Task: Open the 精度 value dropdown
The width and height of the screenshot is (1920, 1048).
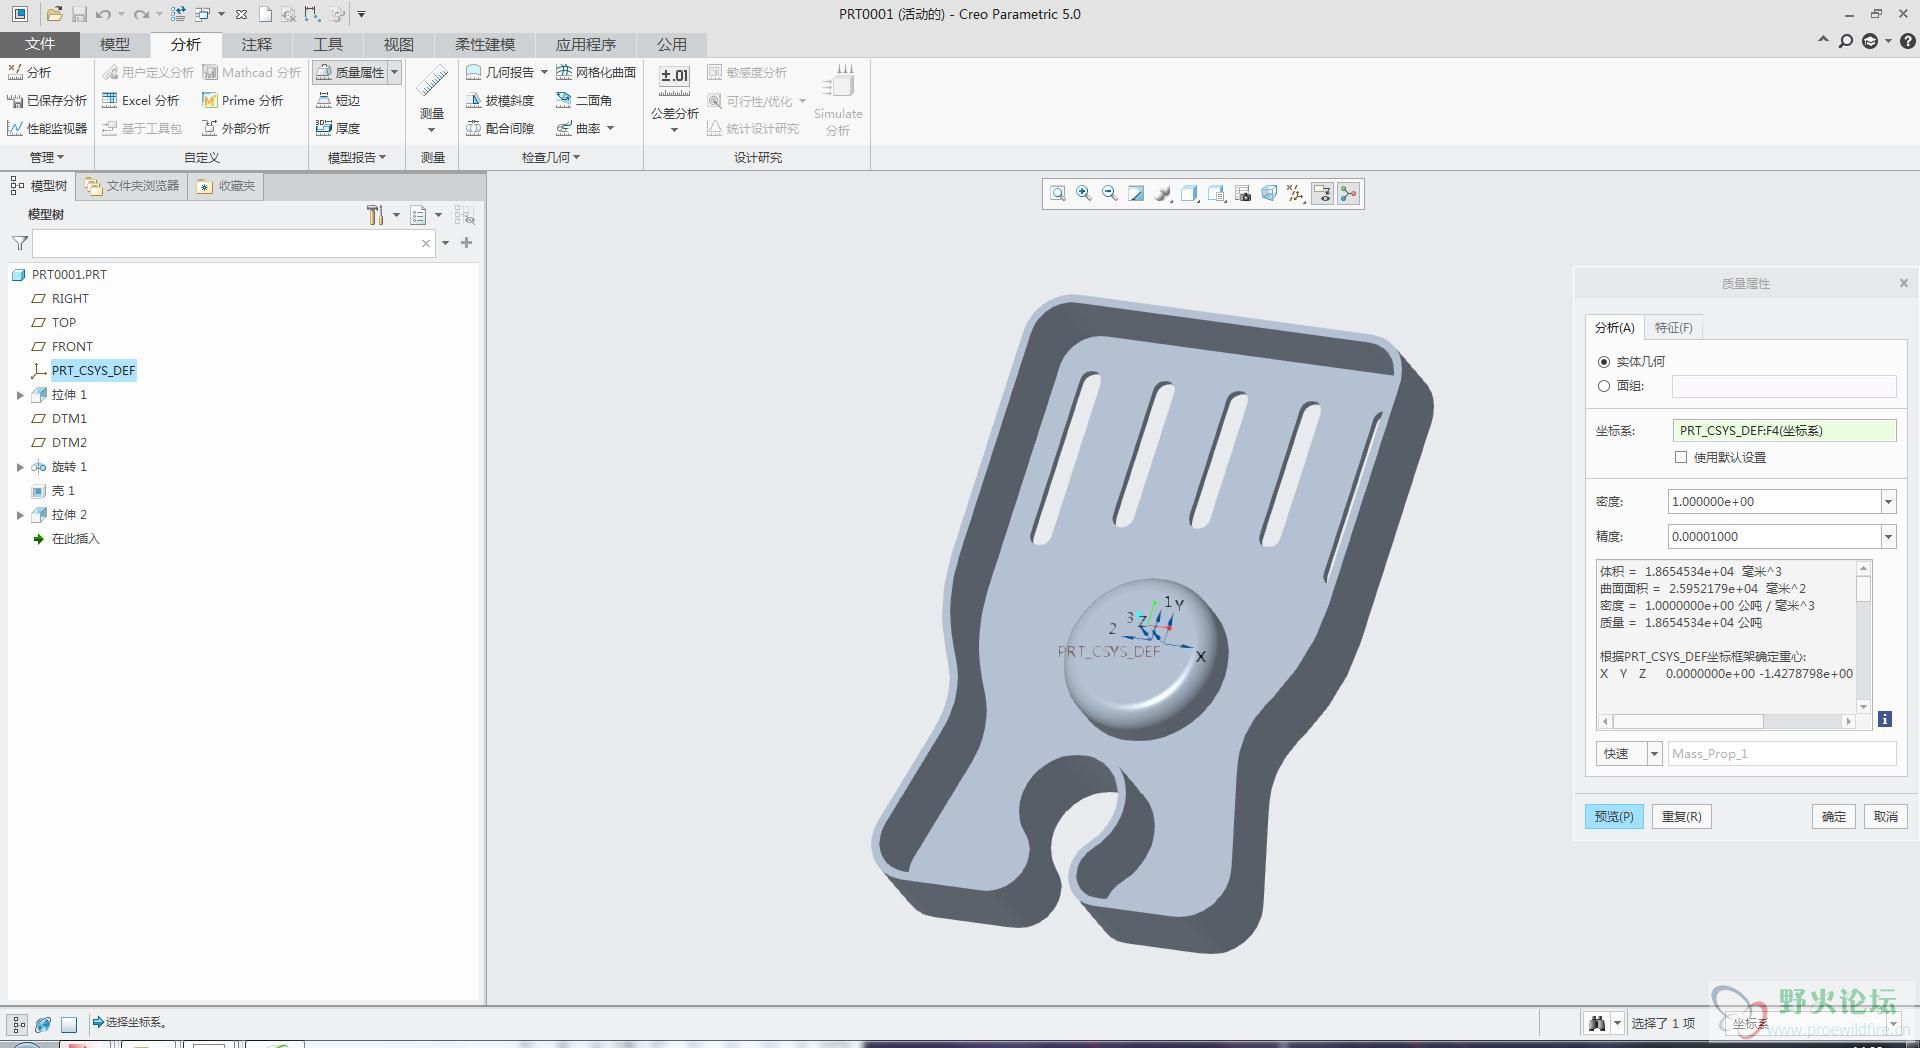Action: coord(1888,537)
